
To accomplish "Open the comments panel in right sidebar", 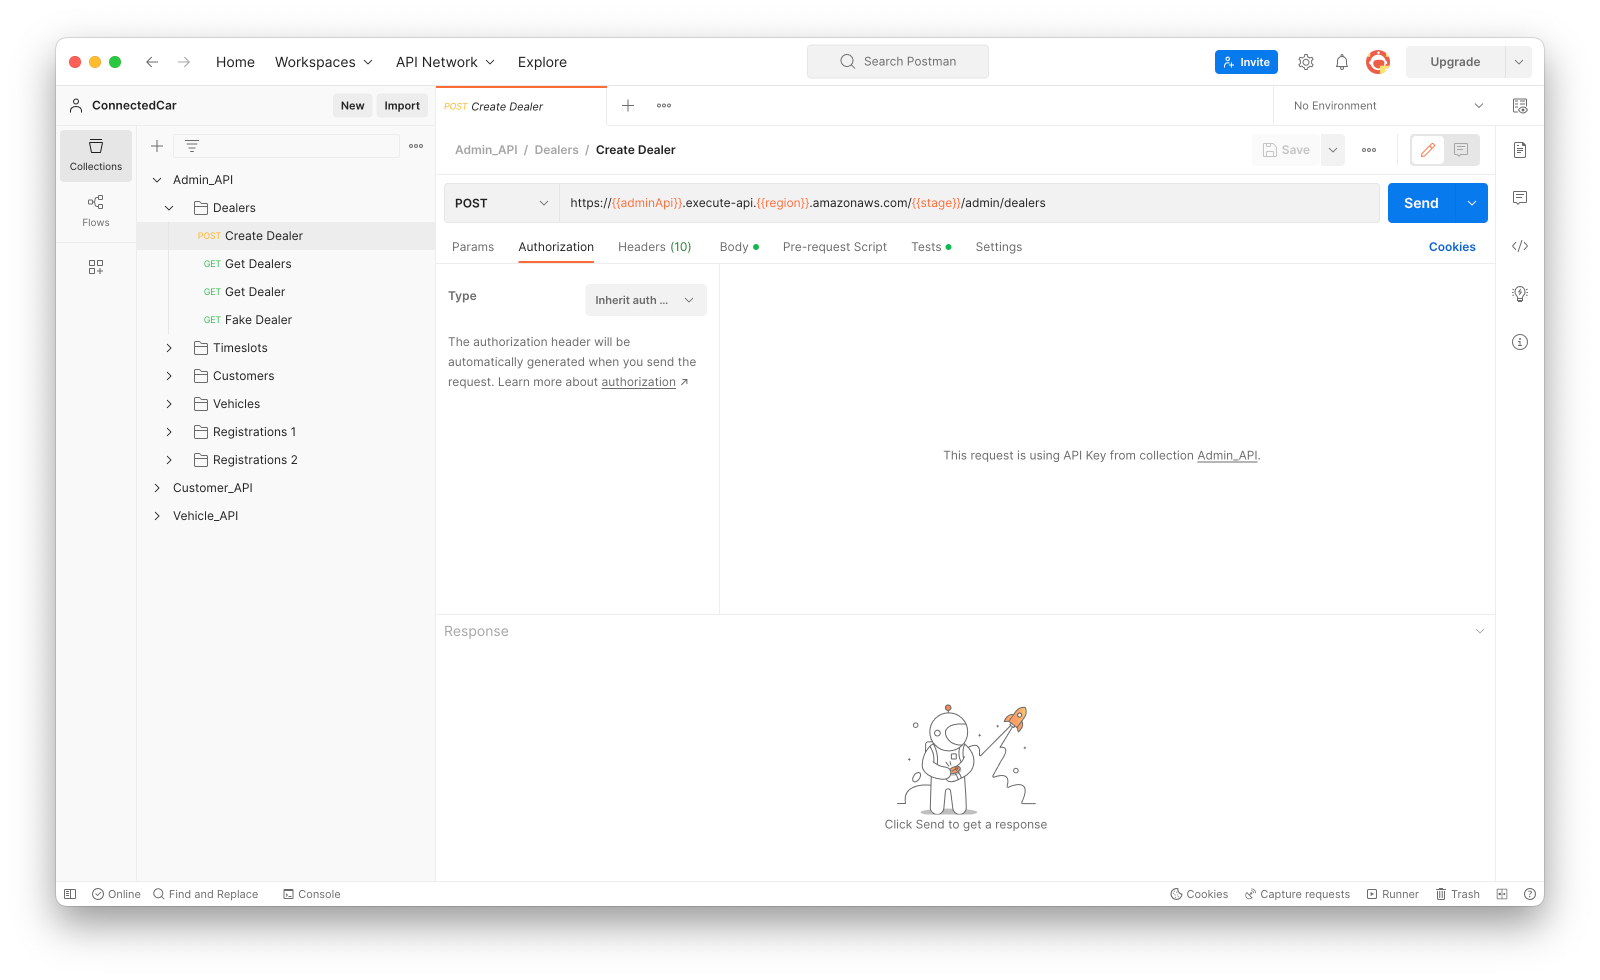I will coord(1520,198).
